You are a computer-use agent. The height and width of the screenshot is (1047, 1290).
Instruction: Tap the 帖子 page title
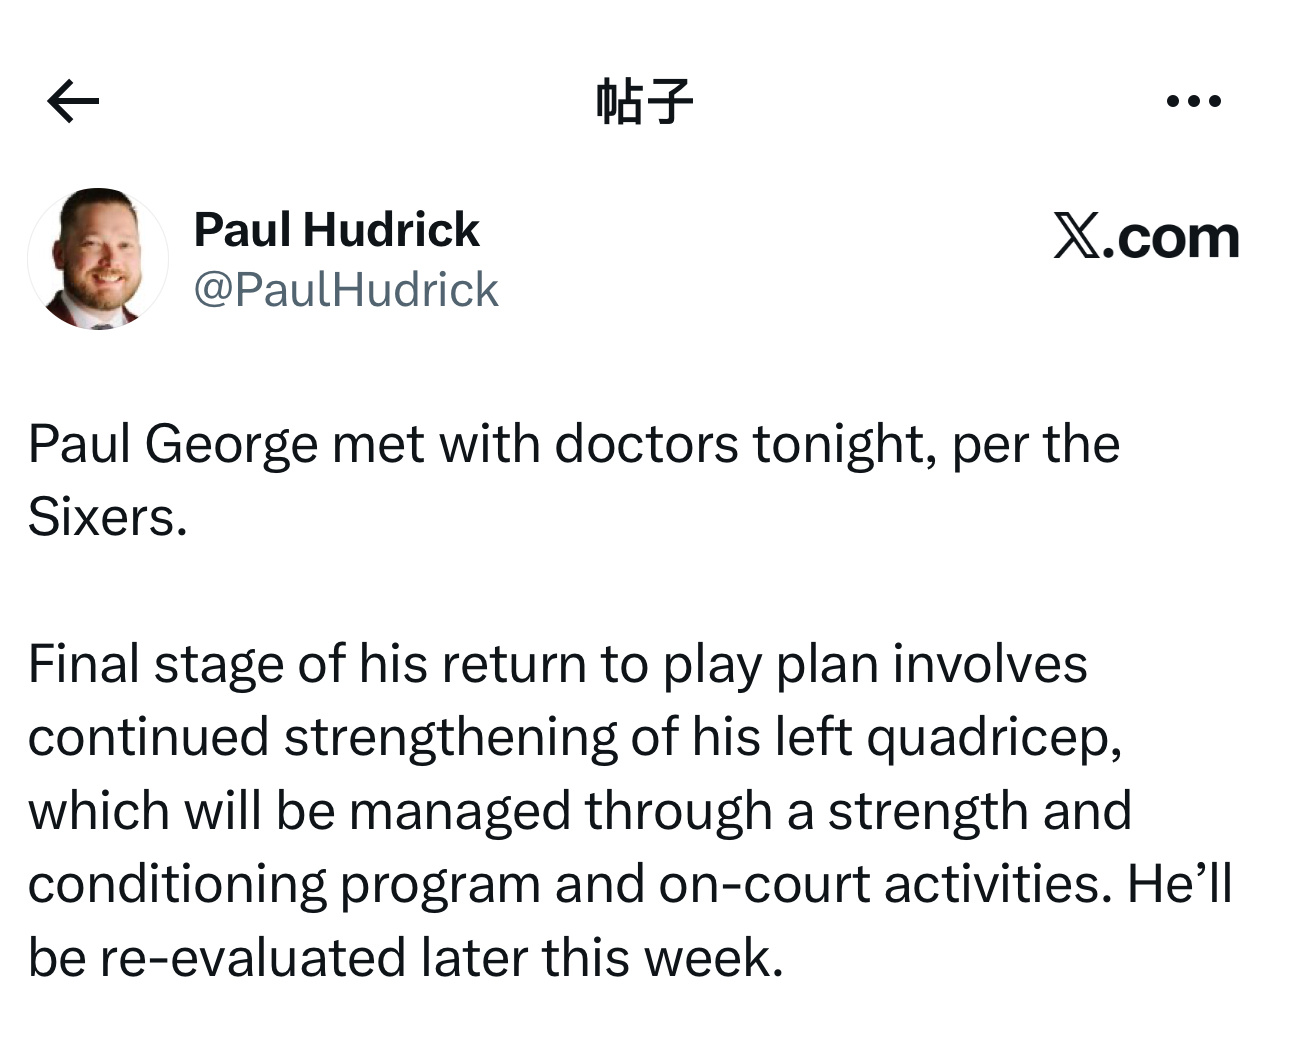(644, 101)
